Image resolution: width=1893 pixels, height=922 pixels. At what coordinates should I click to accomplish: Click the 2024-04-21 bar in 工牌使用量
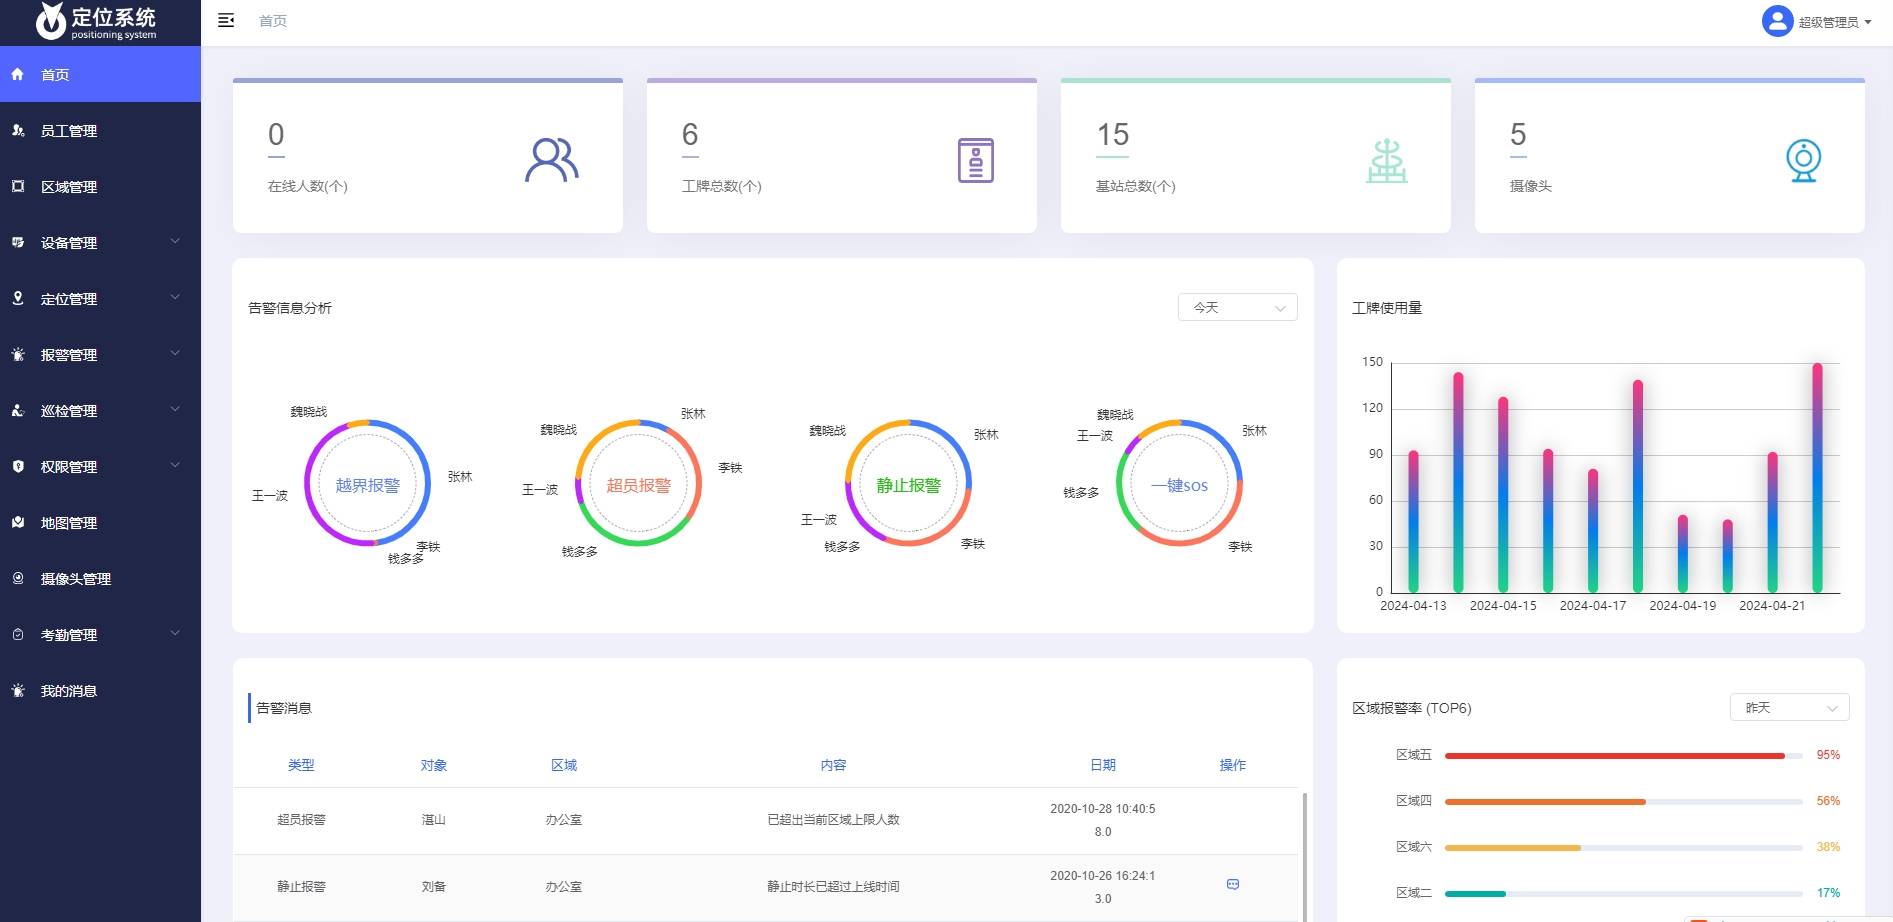click(1772, 522)
